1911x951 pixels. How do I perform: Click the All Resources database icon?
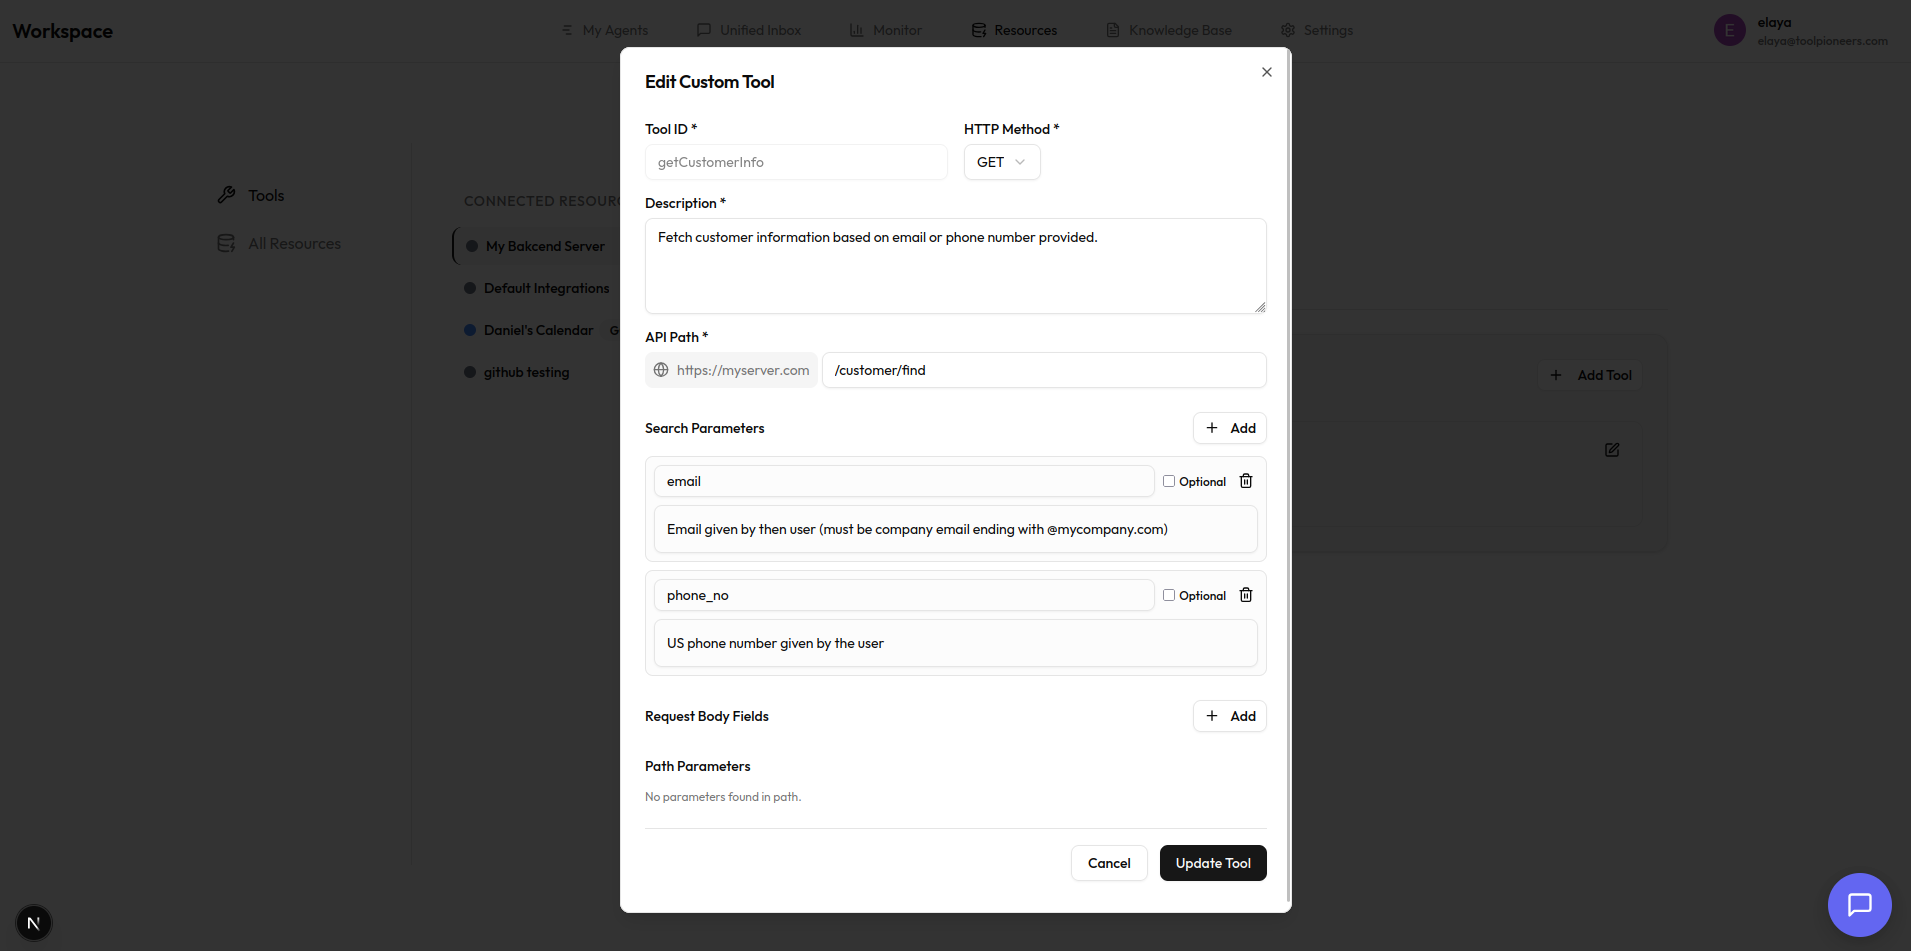227,243
